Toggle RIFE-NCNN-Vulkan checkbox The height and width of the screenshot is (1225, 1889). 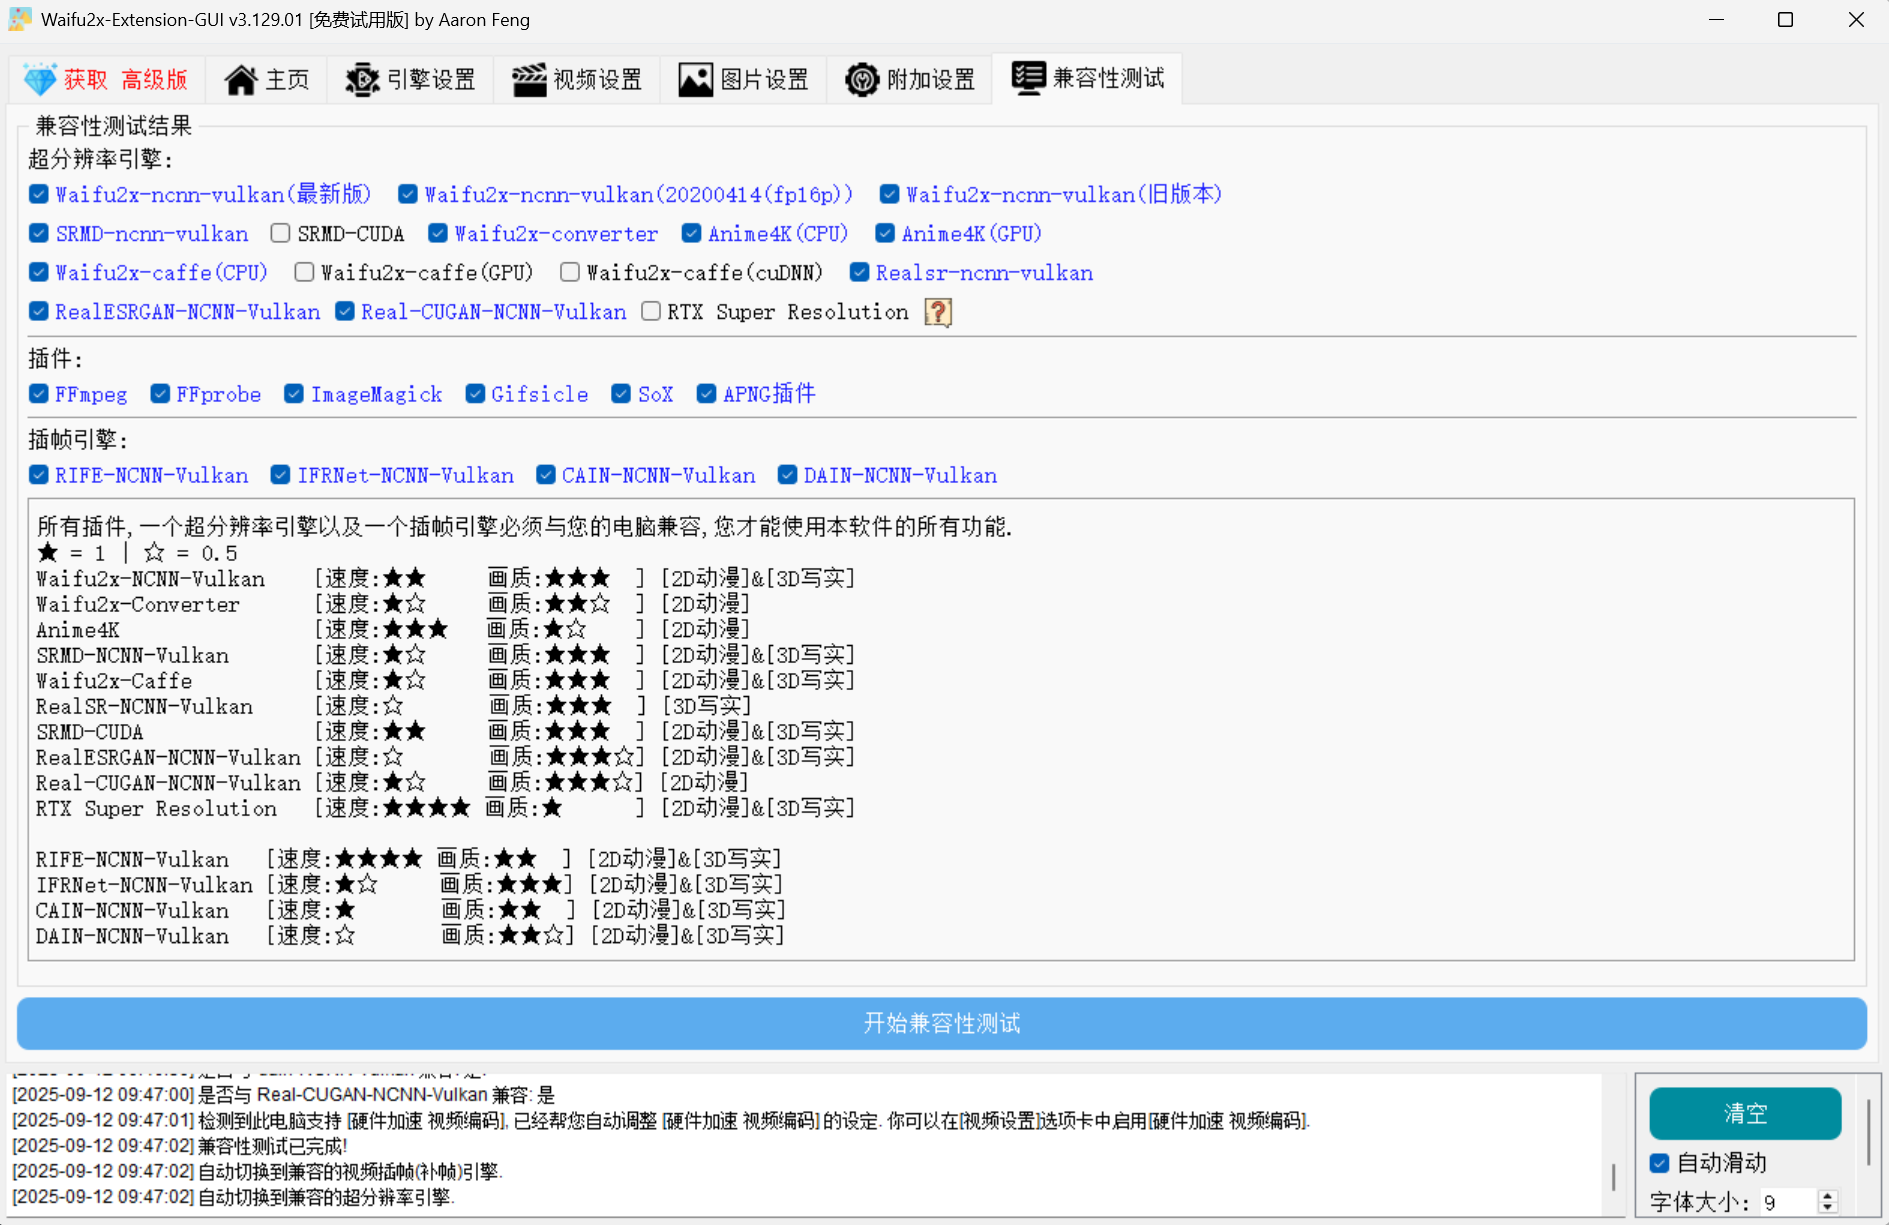[39, 475]
